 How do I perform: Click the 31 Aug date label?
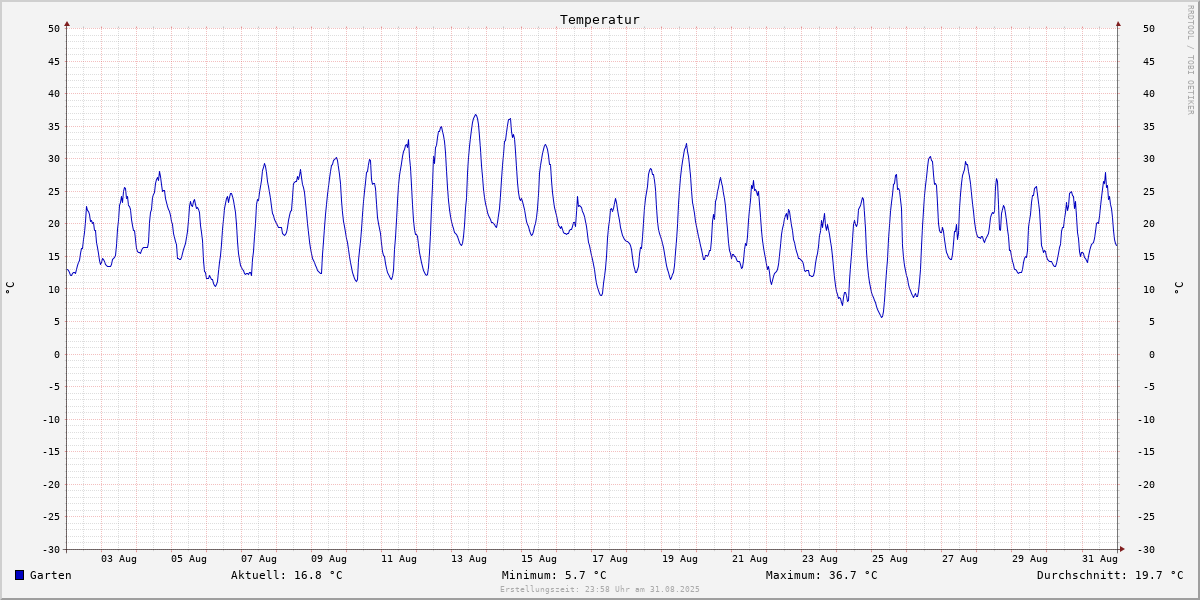tap(1099, 559)
